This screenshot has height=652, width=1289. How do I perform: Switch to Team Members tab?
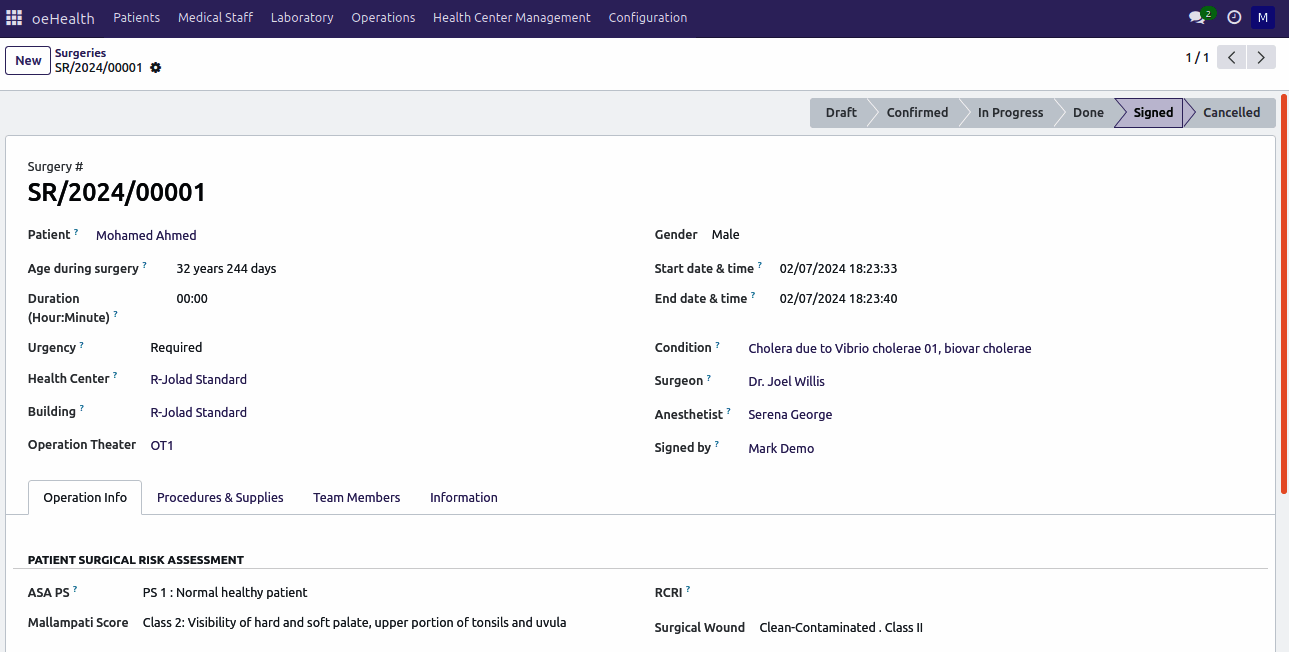point(357,498)
